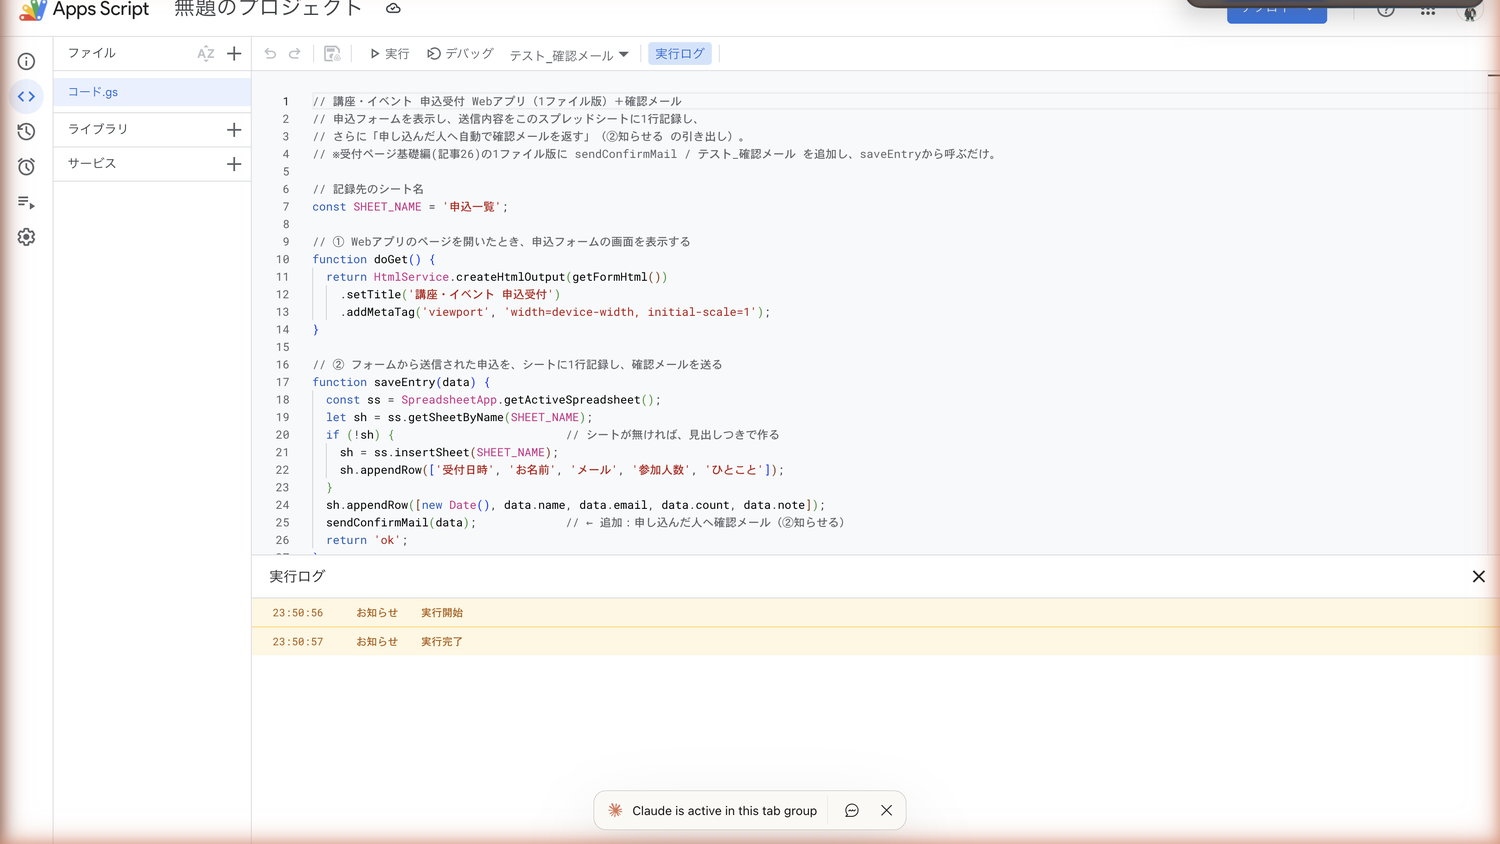Screen dimensions: 1500x844
Task: Open Executions list icon in sidebar
Action: (26, 202)
